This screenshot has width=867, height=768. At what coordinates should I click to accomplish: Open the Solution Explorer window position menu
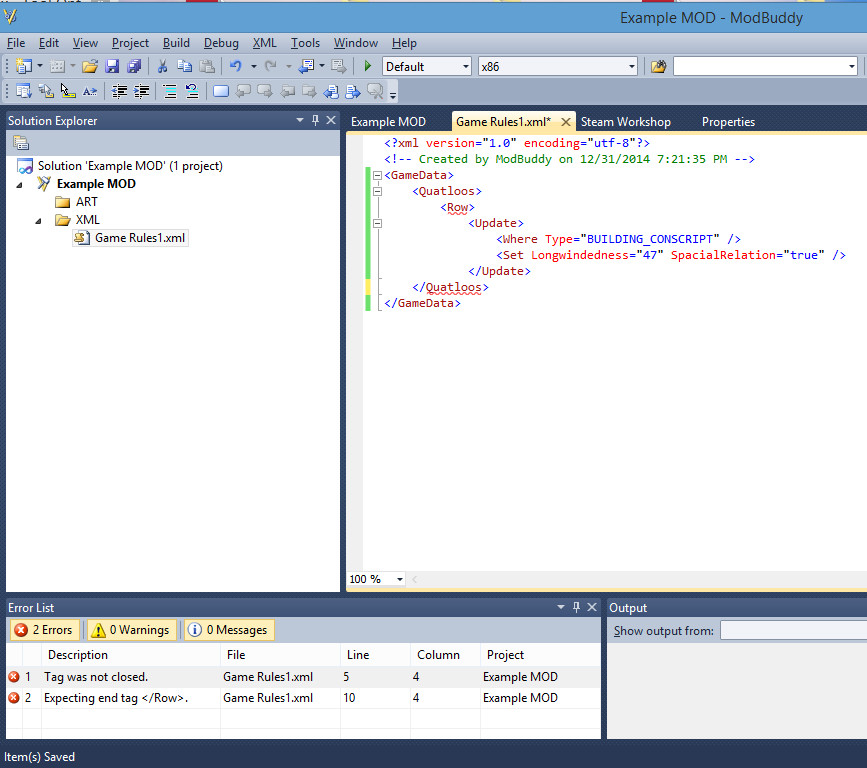tap(300, 120)
